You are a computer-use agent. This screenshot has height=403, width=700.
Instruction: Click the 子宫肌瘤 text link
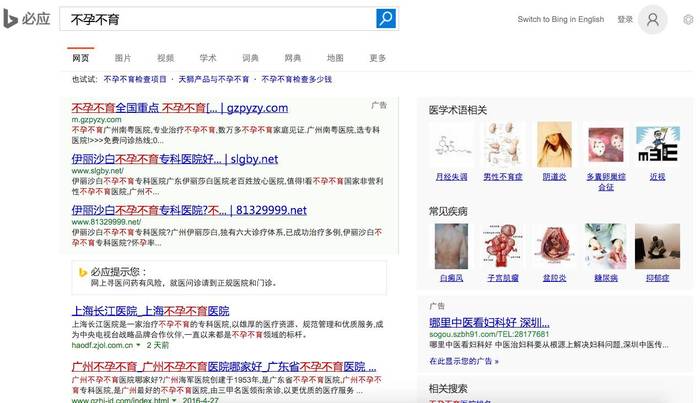pyautogui.click(x=503, y=278)
